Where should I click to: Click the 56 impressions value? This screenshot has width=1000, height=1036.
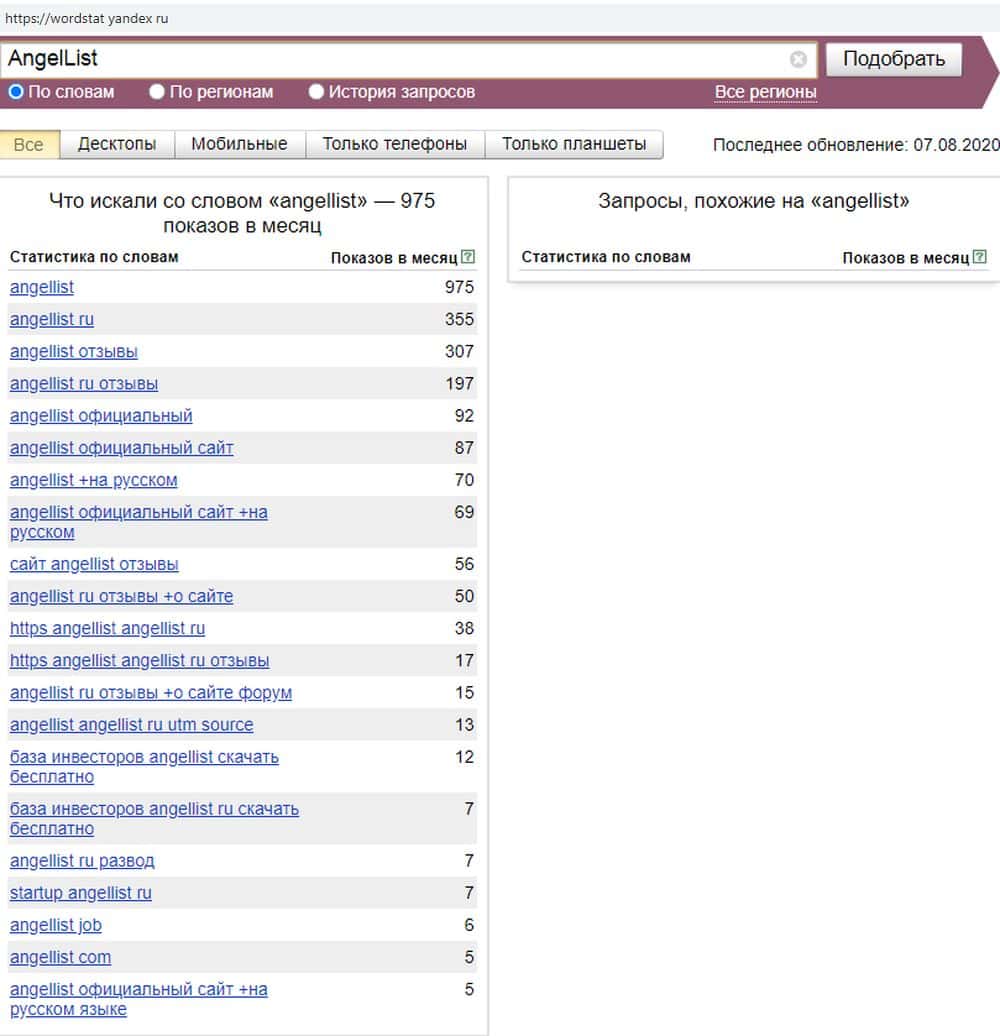(x=464, y=564)
